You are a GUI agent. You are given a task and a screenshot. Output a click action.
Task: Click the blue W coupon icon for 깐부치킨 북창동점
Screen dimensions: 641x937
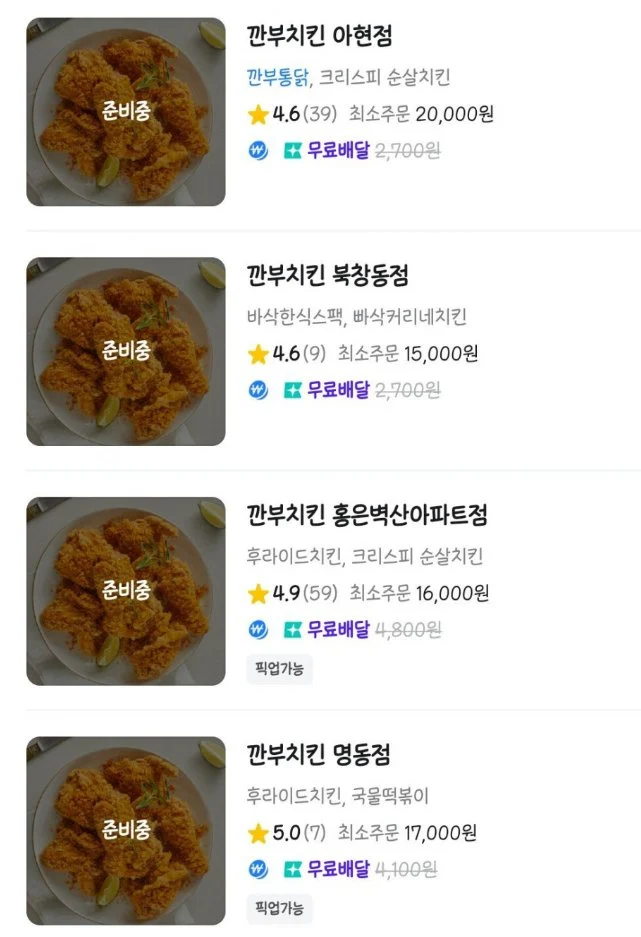(x=258, y=390)
